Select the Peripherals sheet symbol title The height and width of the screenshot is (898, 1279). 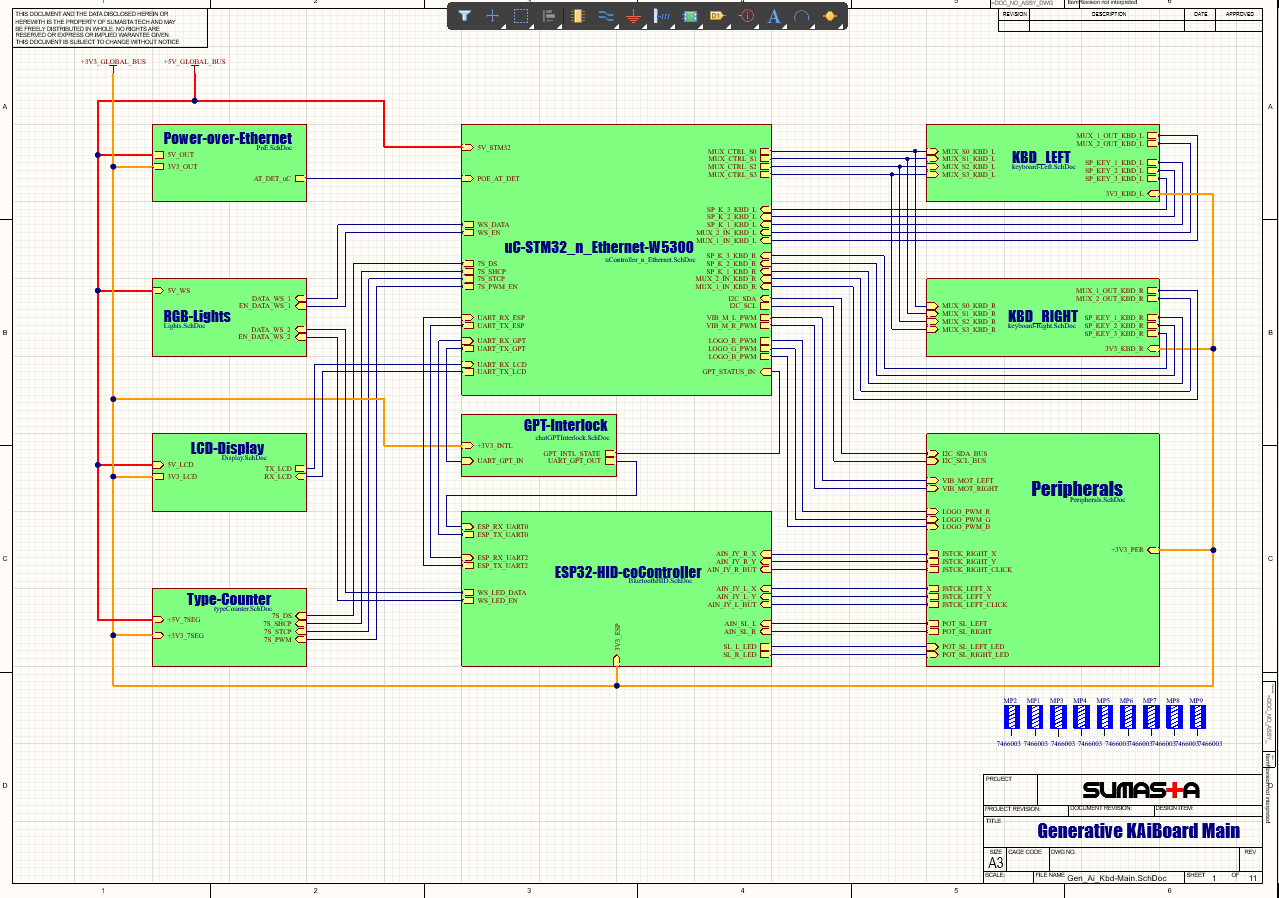pyautogui.click(x=1076, y=489)
